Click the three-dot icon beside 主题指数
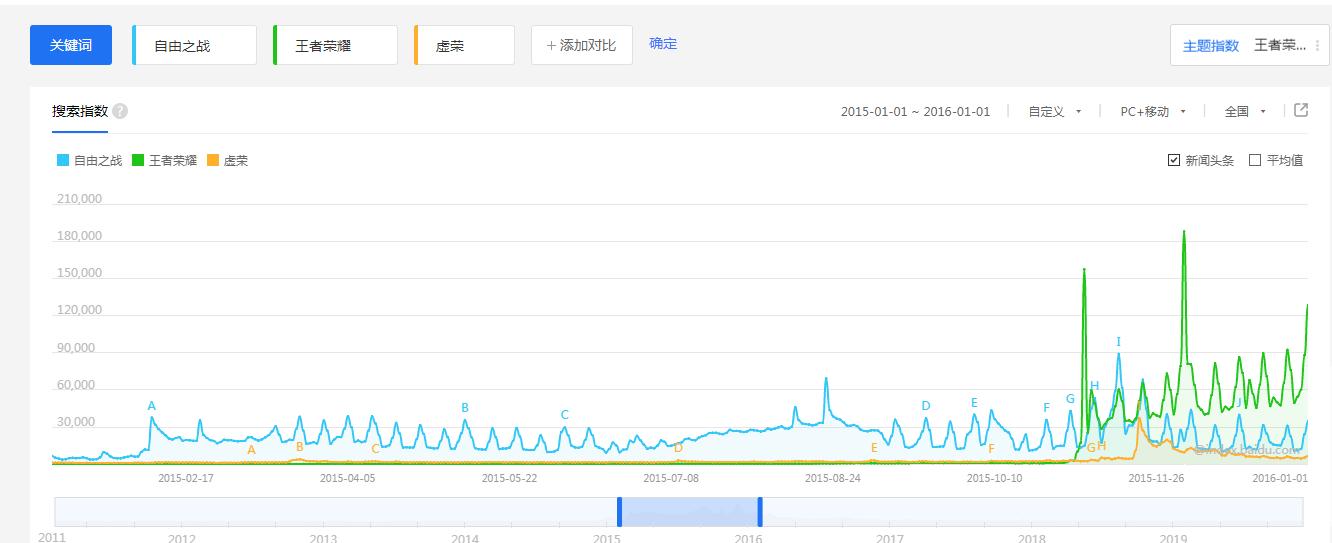Screen dimensions: 1332x543 (x=1318, y=46)
